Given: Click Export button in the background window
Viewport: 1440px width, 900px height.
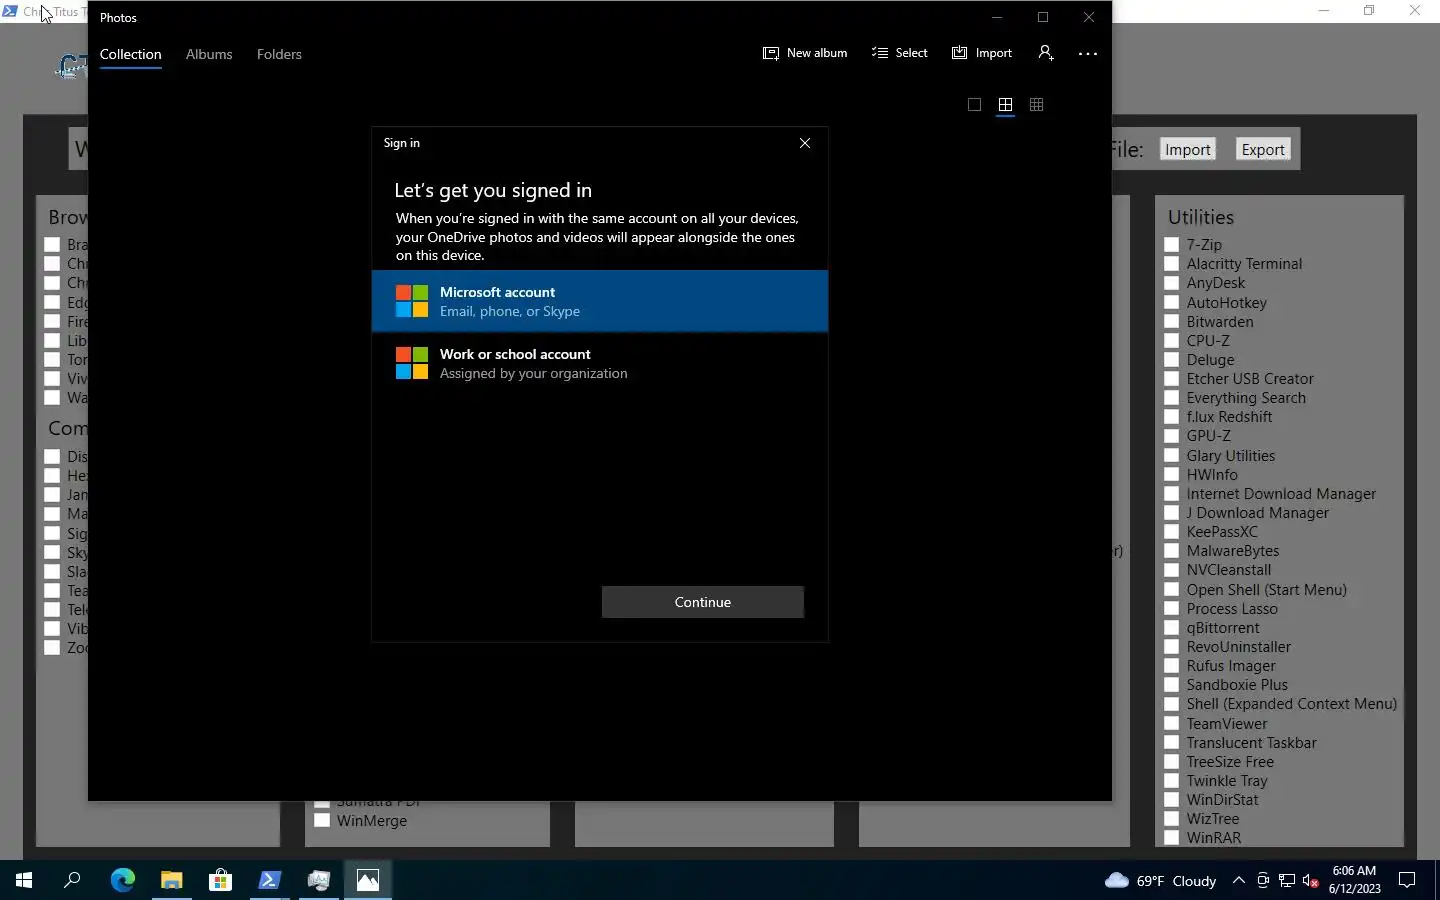Looking at the screenshot, I should coord(1262,149).
